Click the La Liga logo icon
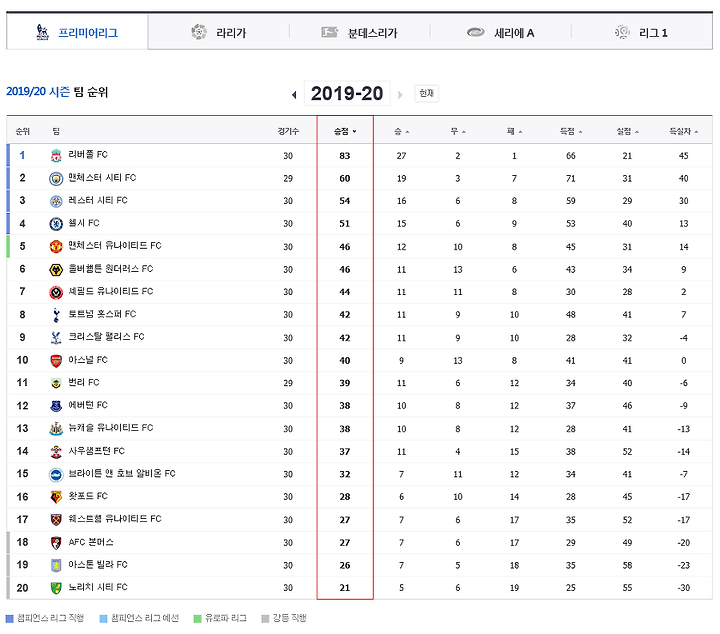 [x=199, y=32]
